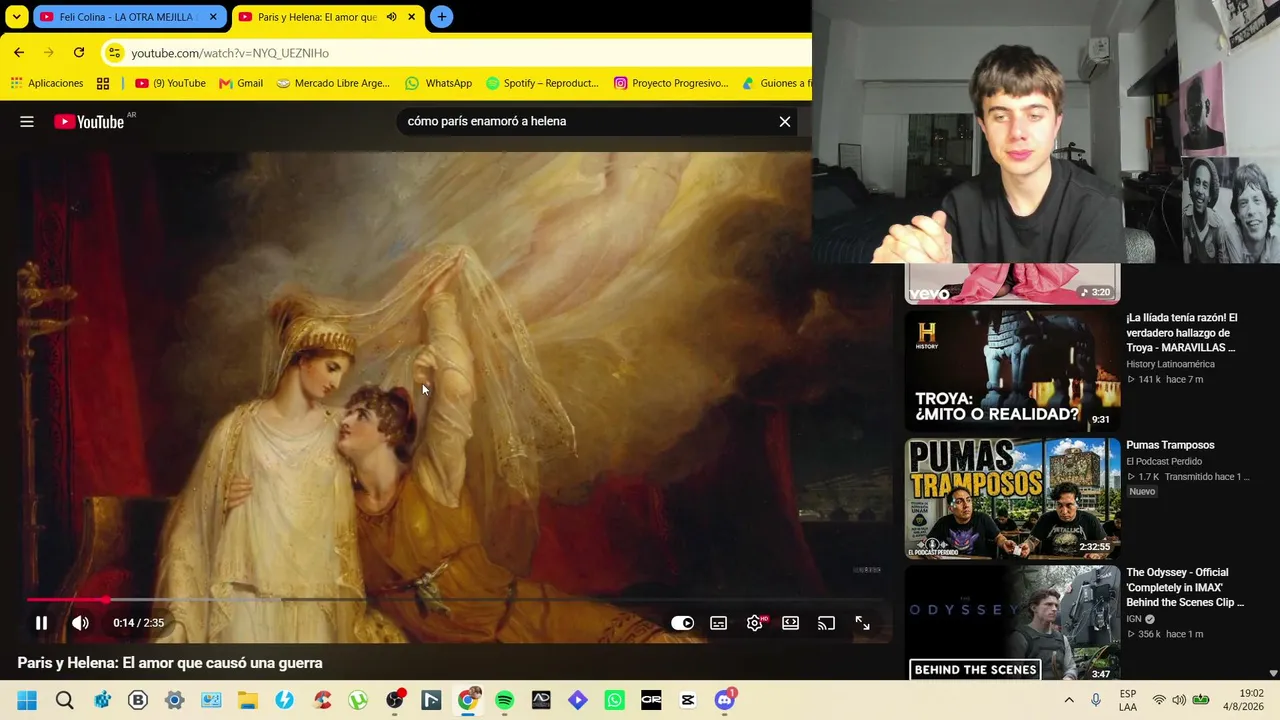Expand the tab search dropdown
The width and height of the screenshot is (1280, 720).
coord(17,17)
